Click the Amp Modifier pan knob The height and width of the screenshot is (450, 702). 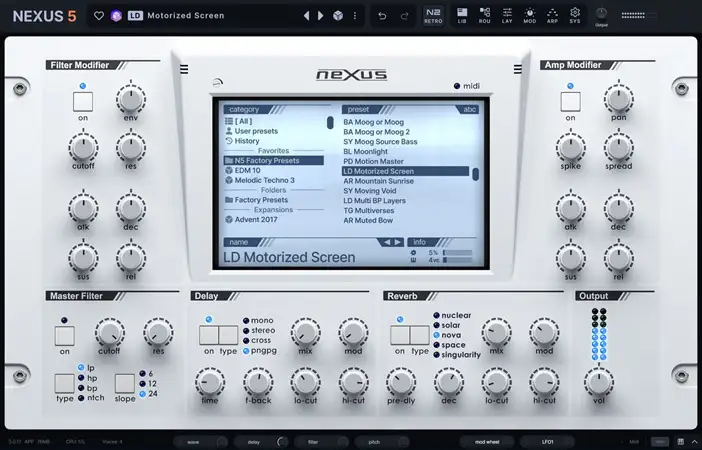pos(618,99)
